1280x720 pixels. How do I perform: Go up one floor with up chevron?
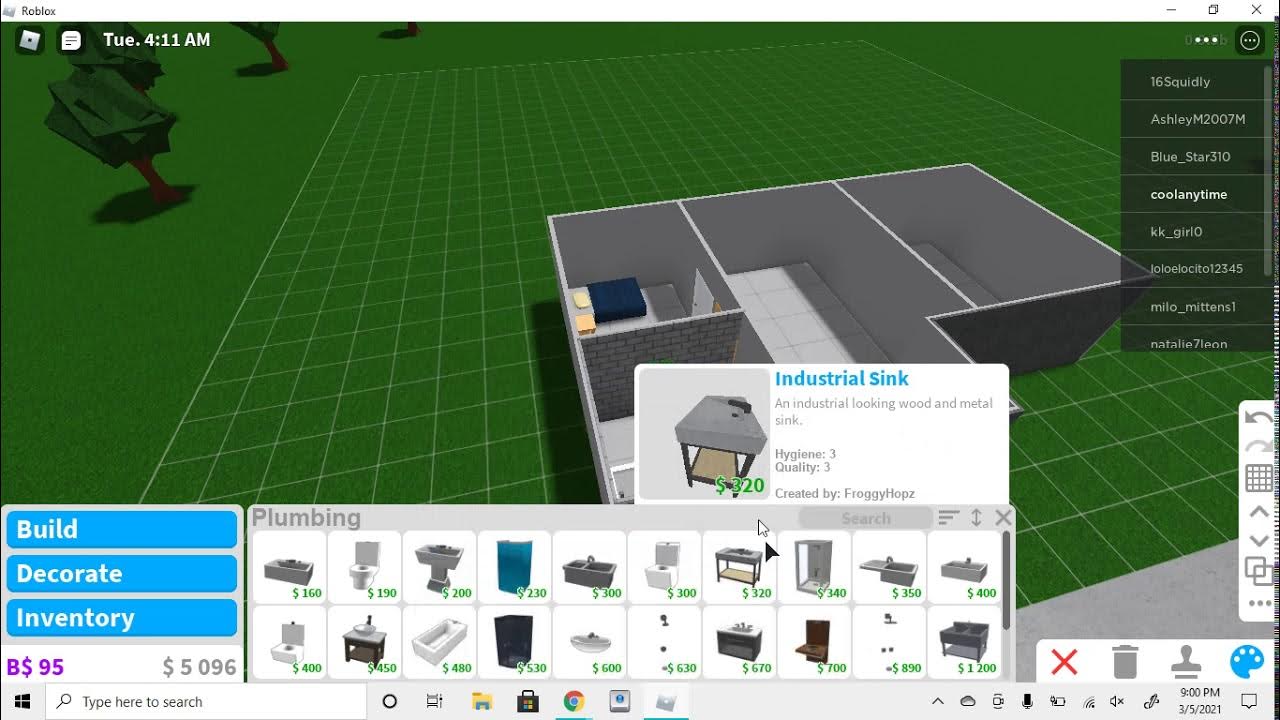click(x=1259, y=511)
